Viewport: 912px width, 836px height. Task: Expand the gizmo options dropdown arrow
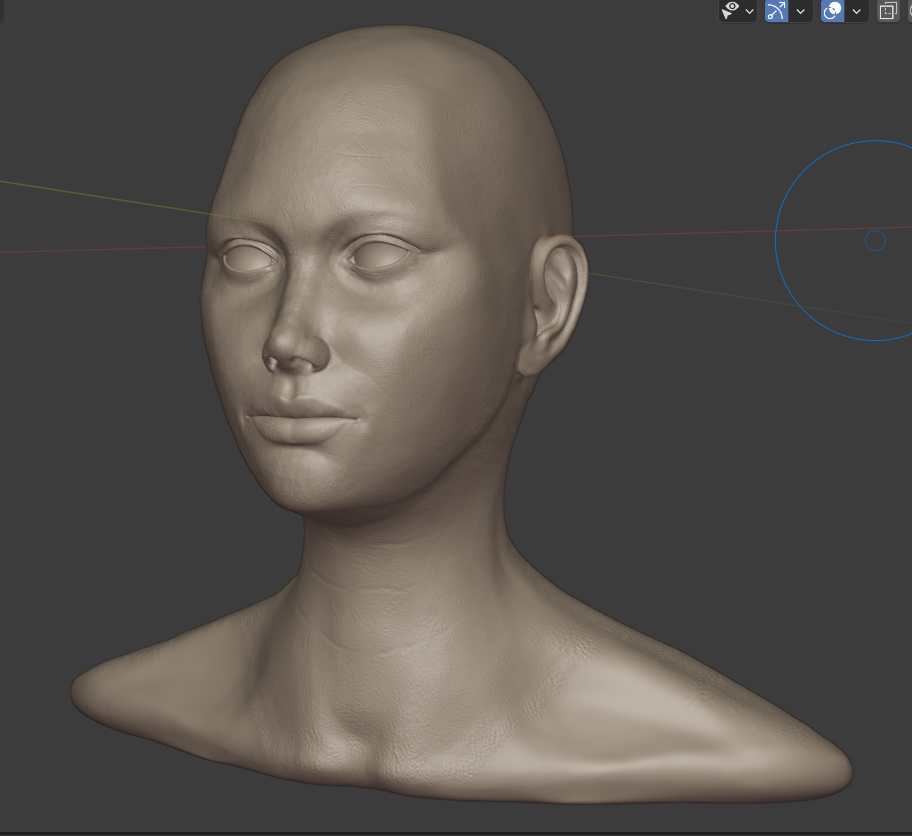point(801,10)
